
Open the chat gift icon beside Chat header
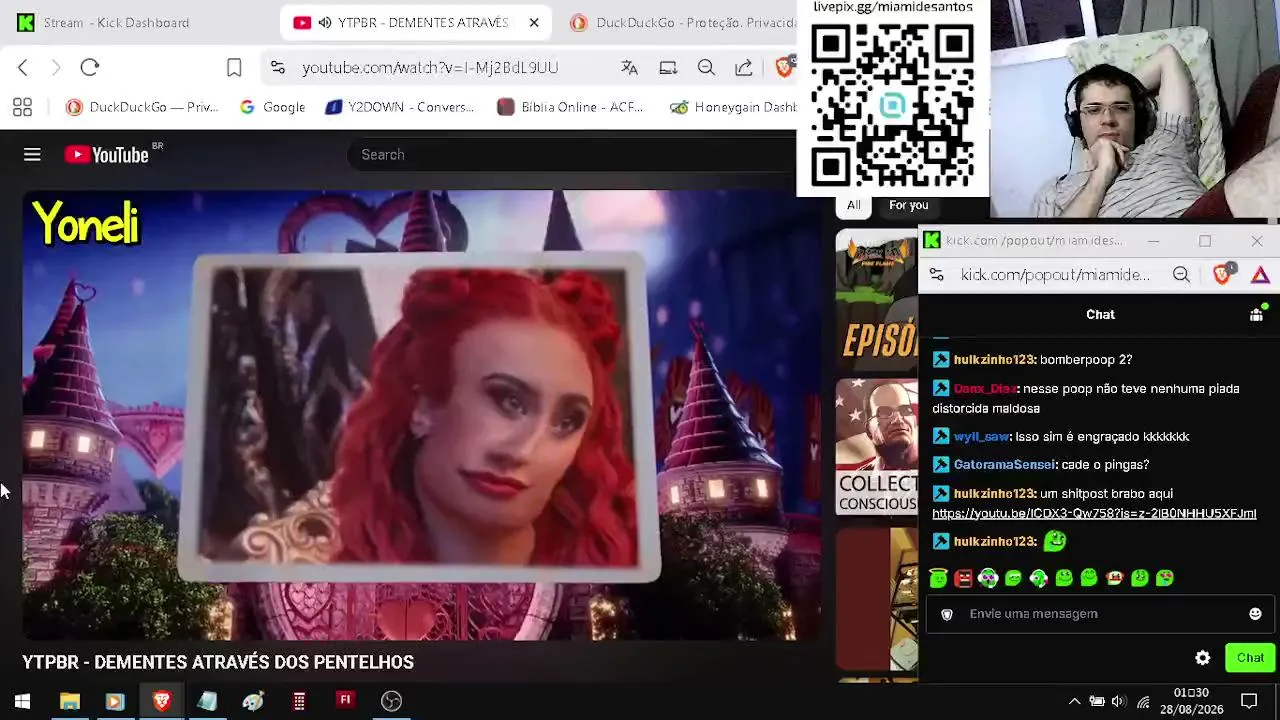pos(1257,314)
